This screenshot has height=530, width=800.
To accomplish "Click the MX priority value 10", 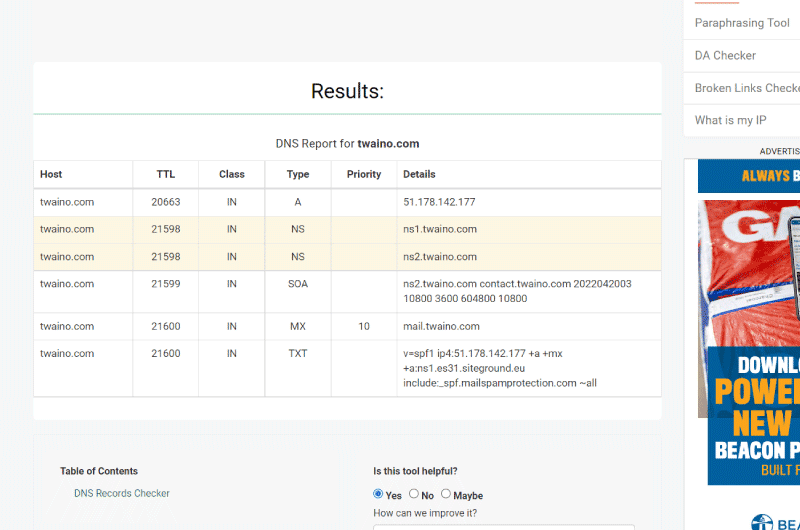I will tap(364, 326).
